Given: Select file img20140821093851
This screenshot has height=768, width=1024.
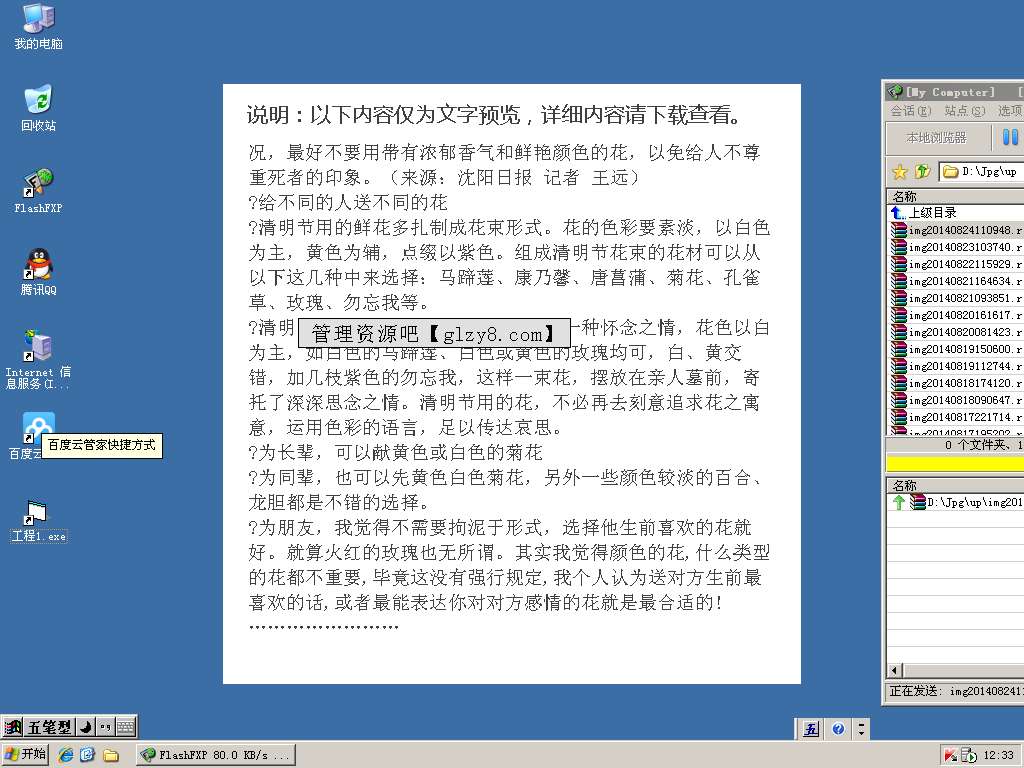Looking at the screenshot, I should (957, 298).
